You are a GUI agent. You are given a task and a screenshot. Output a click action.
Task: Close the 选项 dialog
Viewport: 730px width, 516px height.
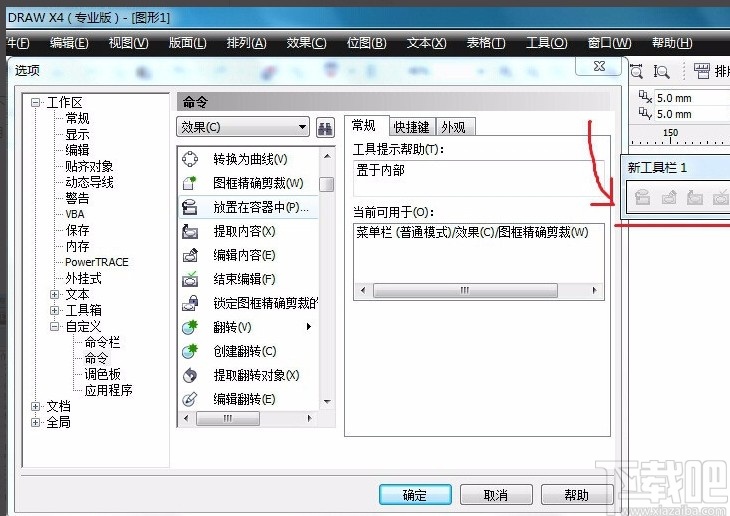click(599, 67)
